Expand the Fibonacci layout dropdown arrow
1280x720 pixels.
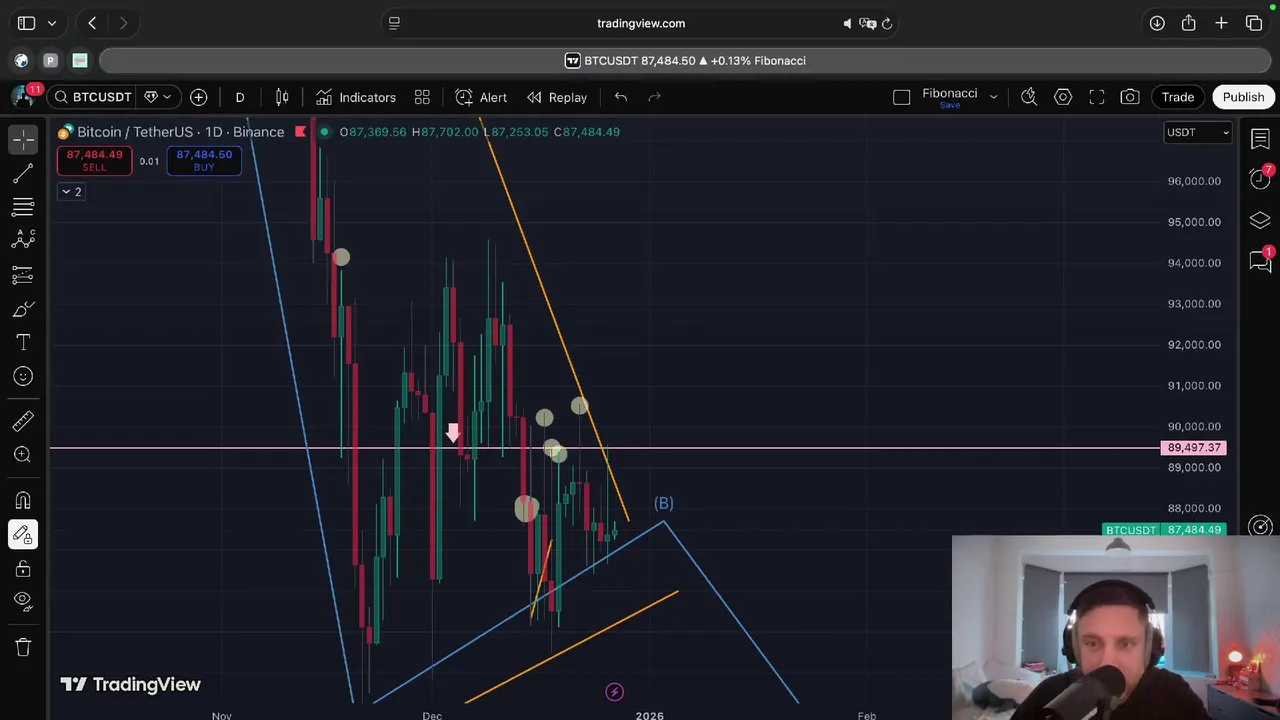993,97
